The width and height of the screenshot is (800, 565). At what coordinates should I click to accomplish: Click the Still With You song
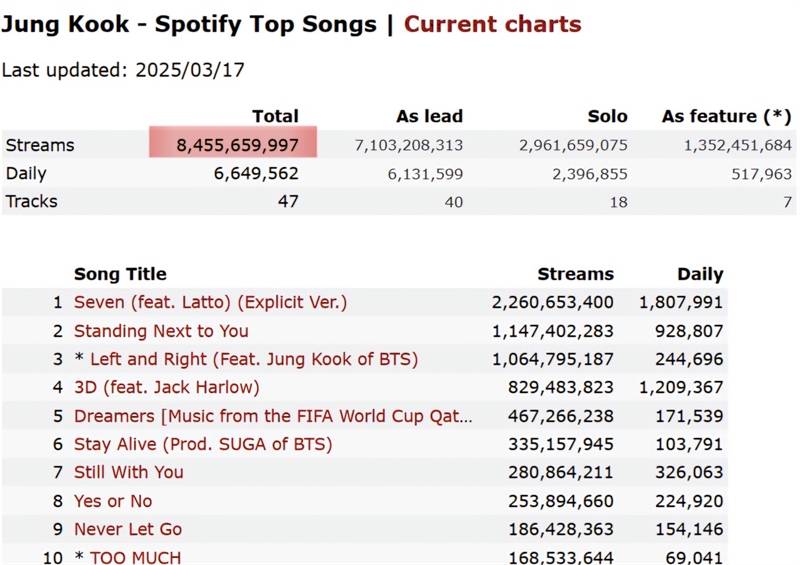[129, 472]
